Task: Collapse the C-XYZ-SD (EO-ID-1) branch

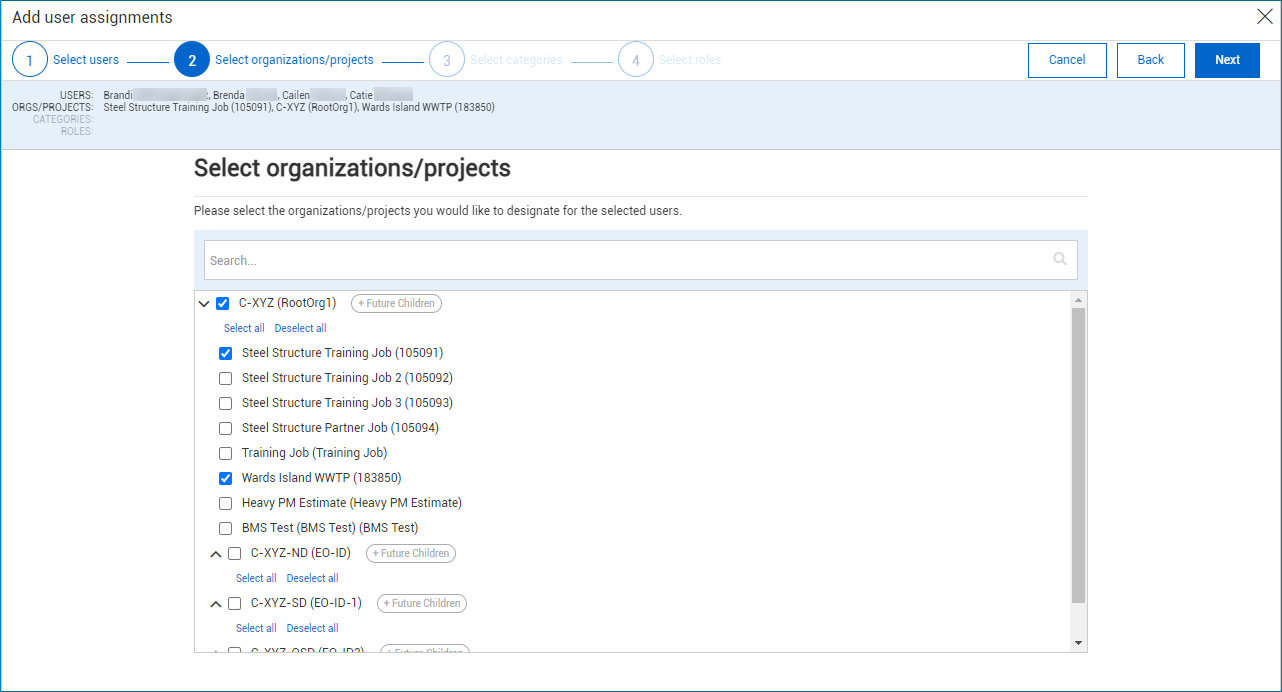Action: 215,603
